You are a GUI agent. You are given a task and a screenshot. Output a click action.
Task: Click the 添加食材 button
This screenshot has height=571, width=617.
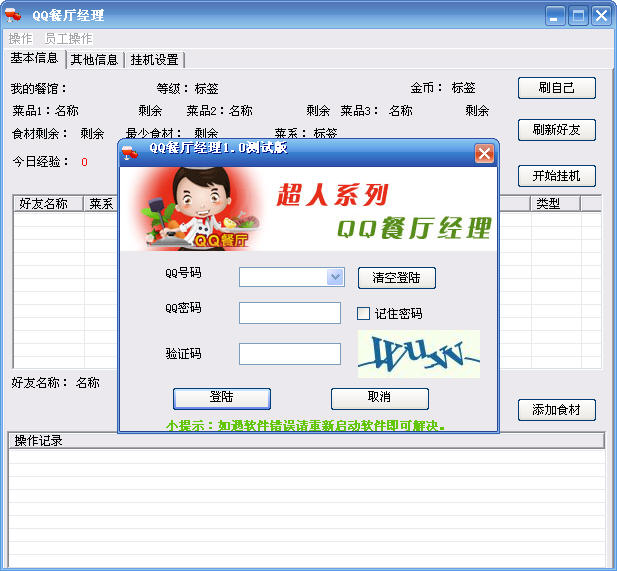(556, 410)
